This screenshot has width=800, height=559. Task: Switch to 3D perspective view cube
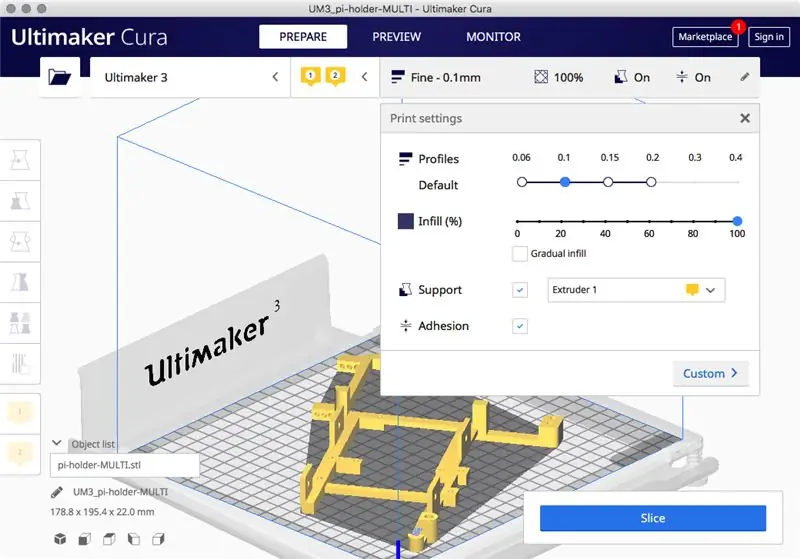coord(60,539)
